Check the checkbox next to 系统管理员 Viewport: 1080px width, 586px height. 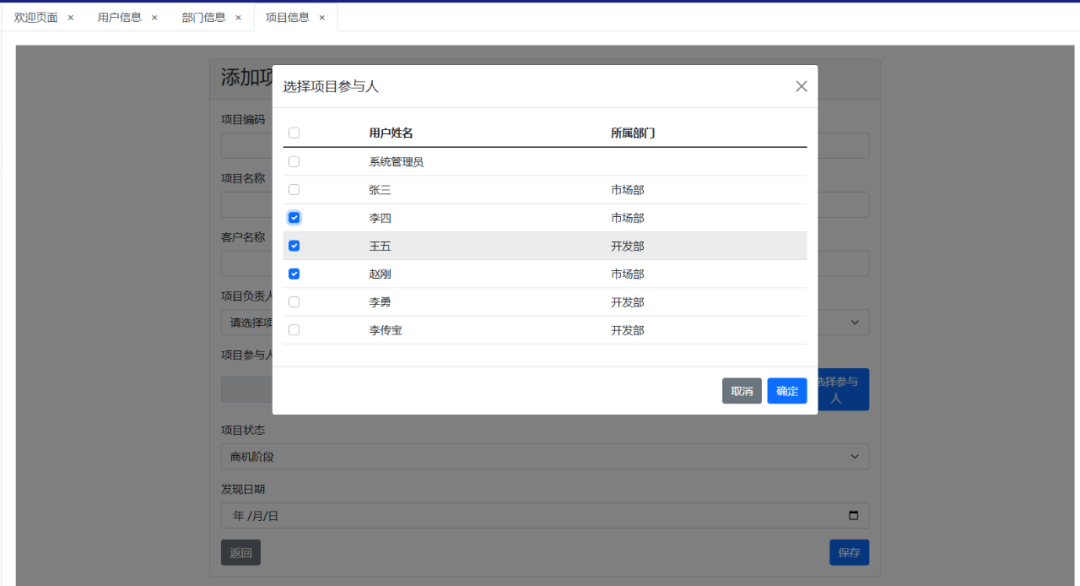293,160
